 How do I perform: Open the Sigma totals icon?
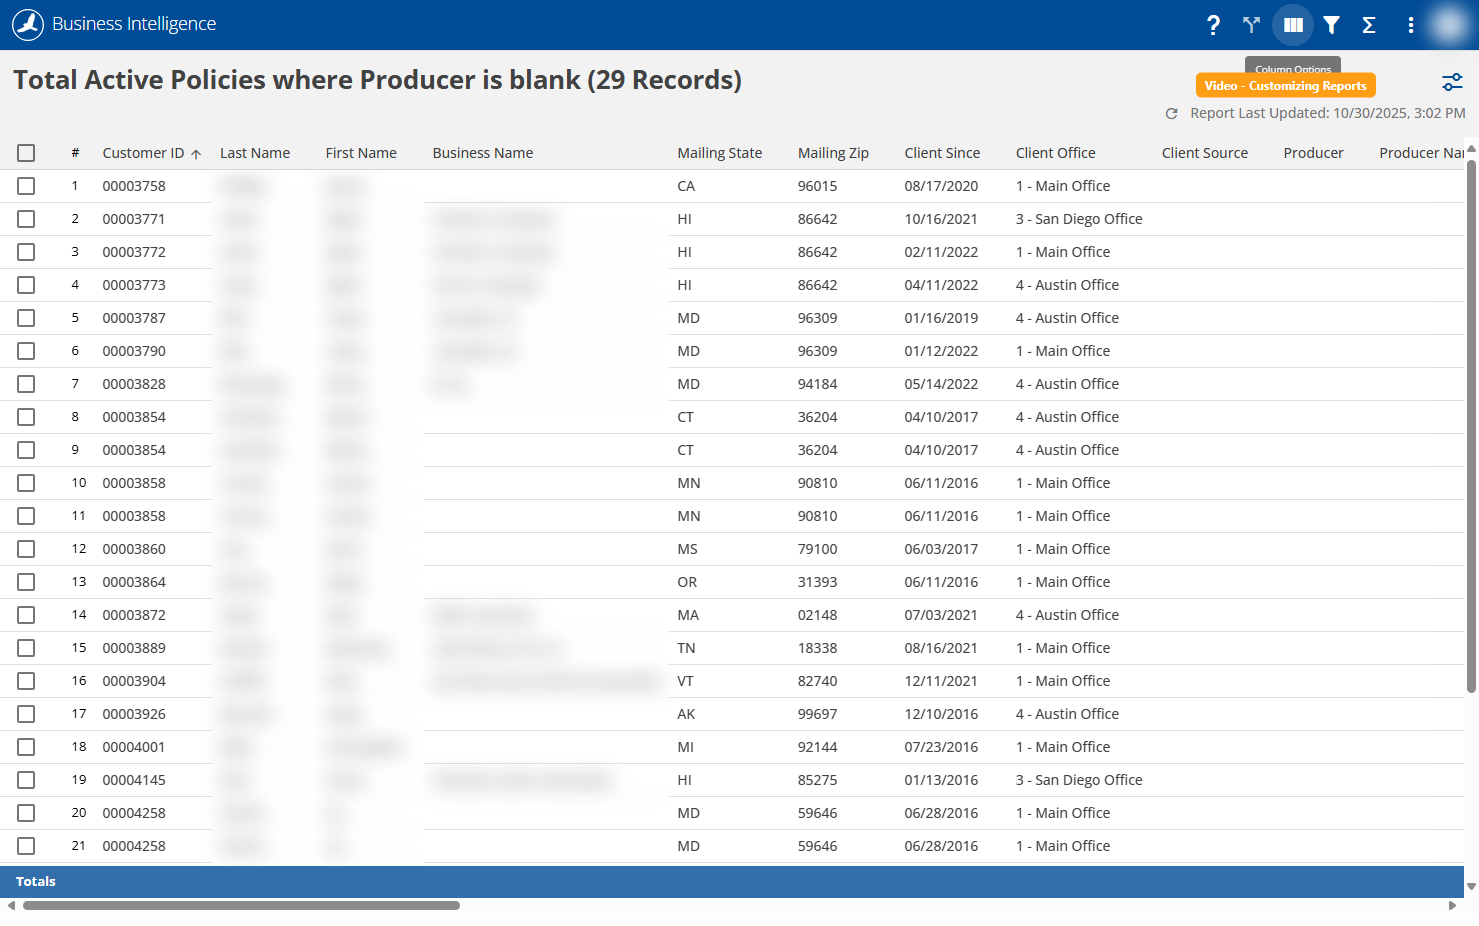click(1369, 25)
